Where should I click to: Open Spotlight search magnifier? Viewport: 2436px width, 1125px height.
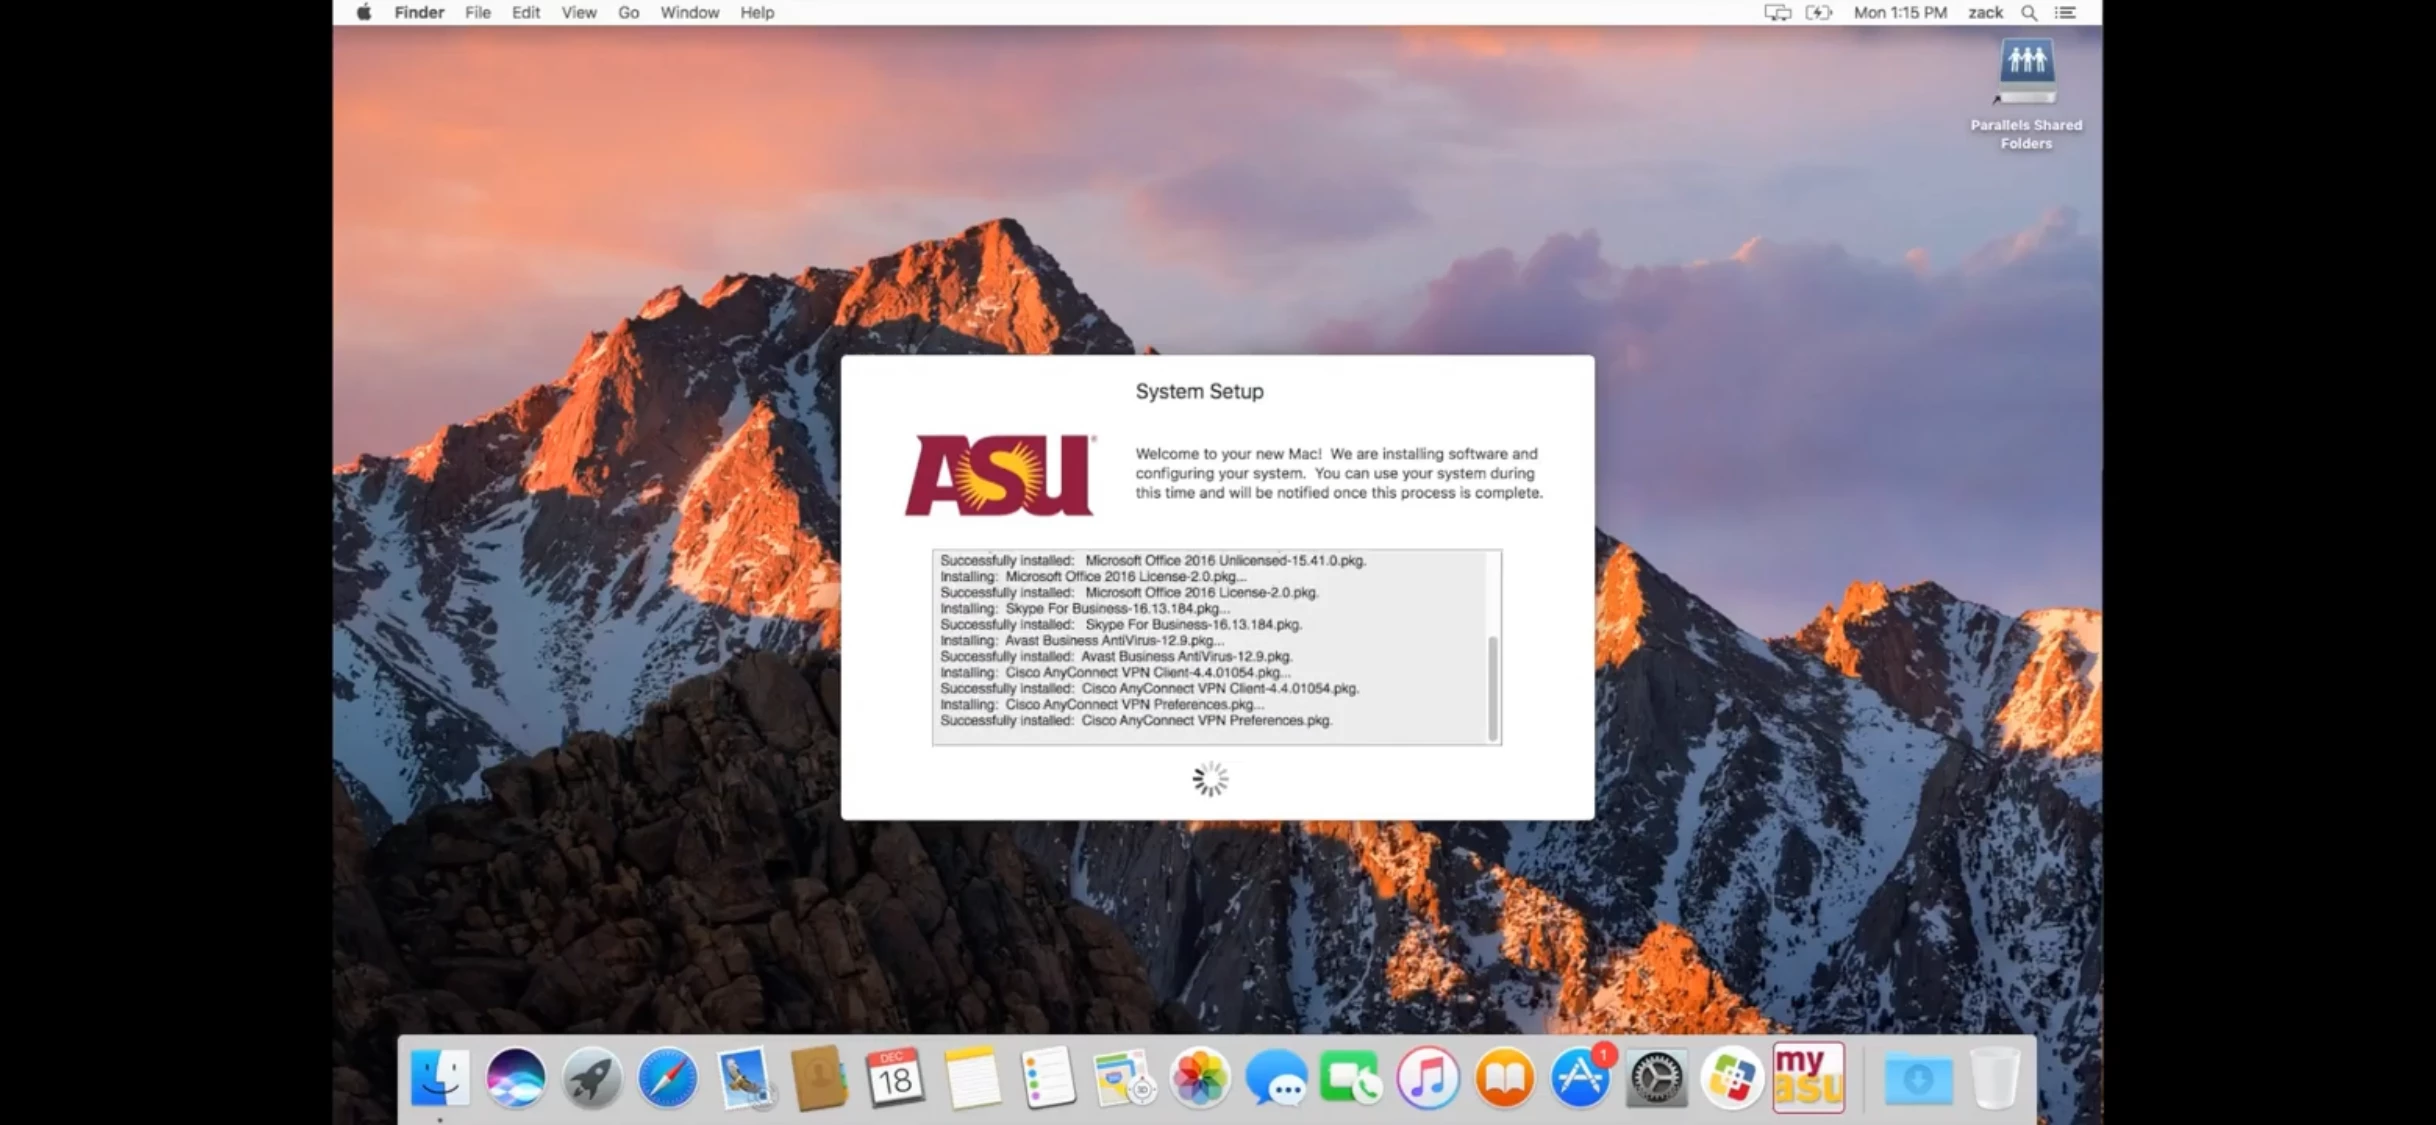[x=2029, y=13]
